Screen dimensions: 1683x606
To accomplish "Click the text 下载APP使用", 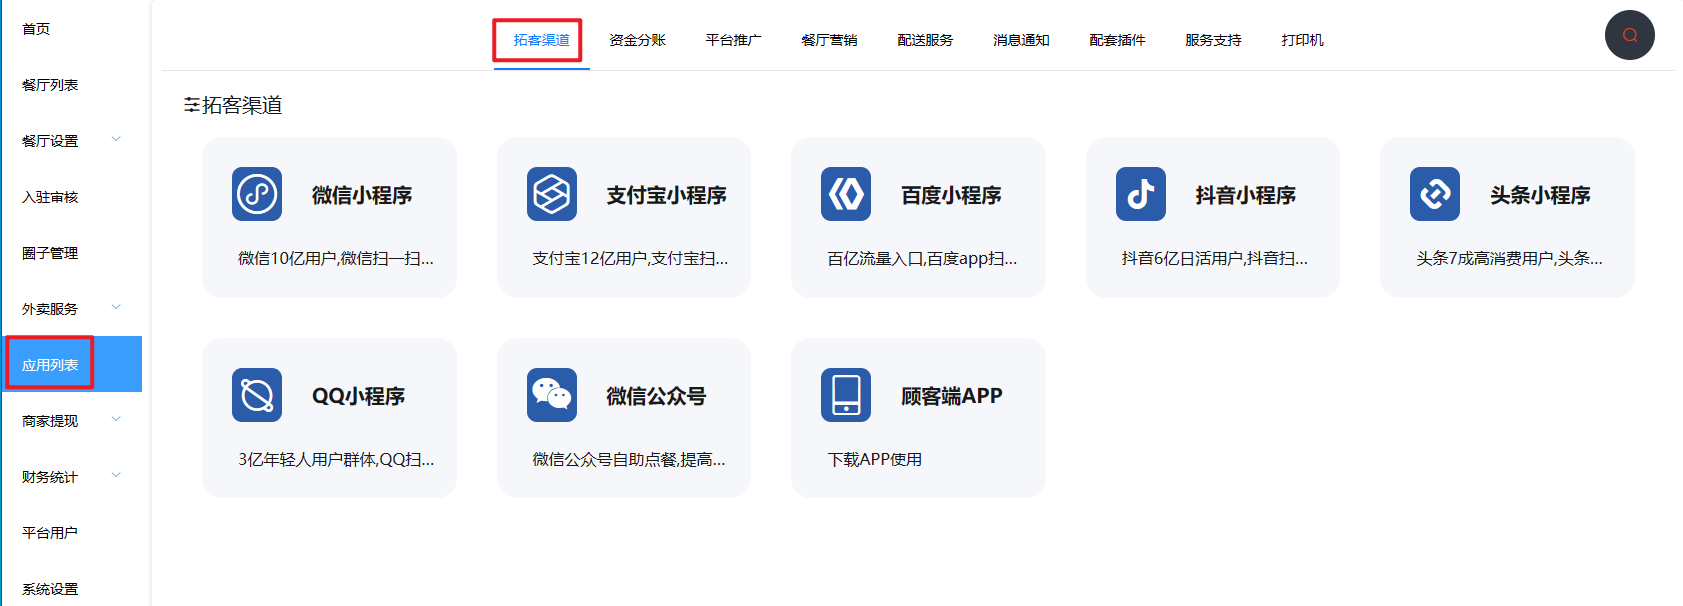I will 875,459.
